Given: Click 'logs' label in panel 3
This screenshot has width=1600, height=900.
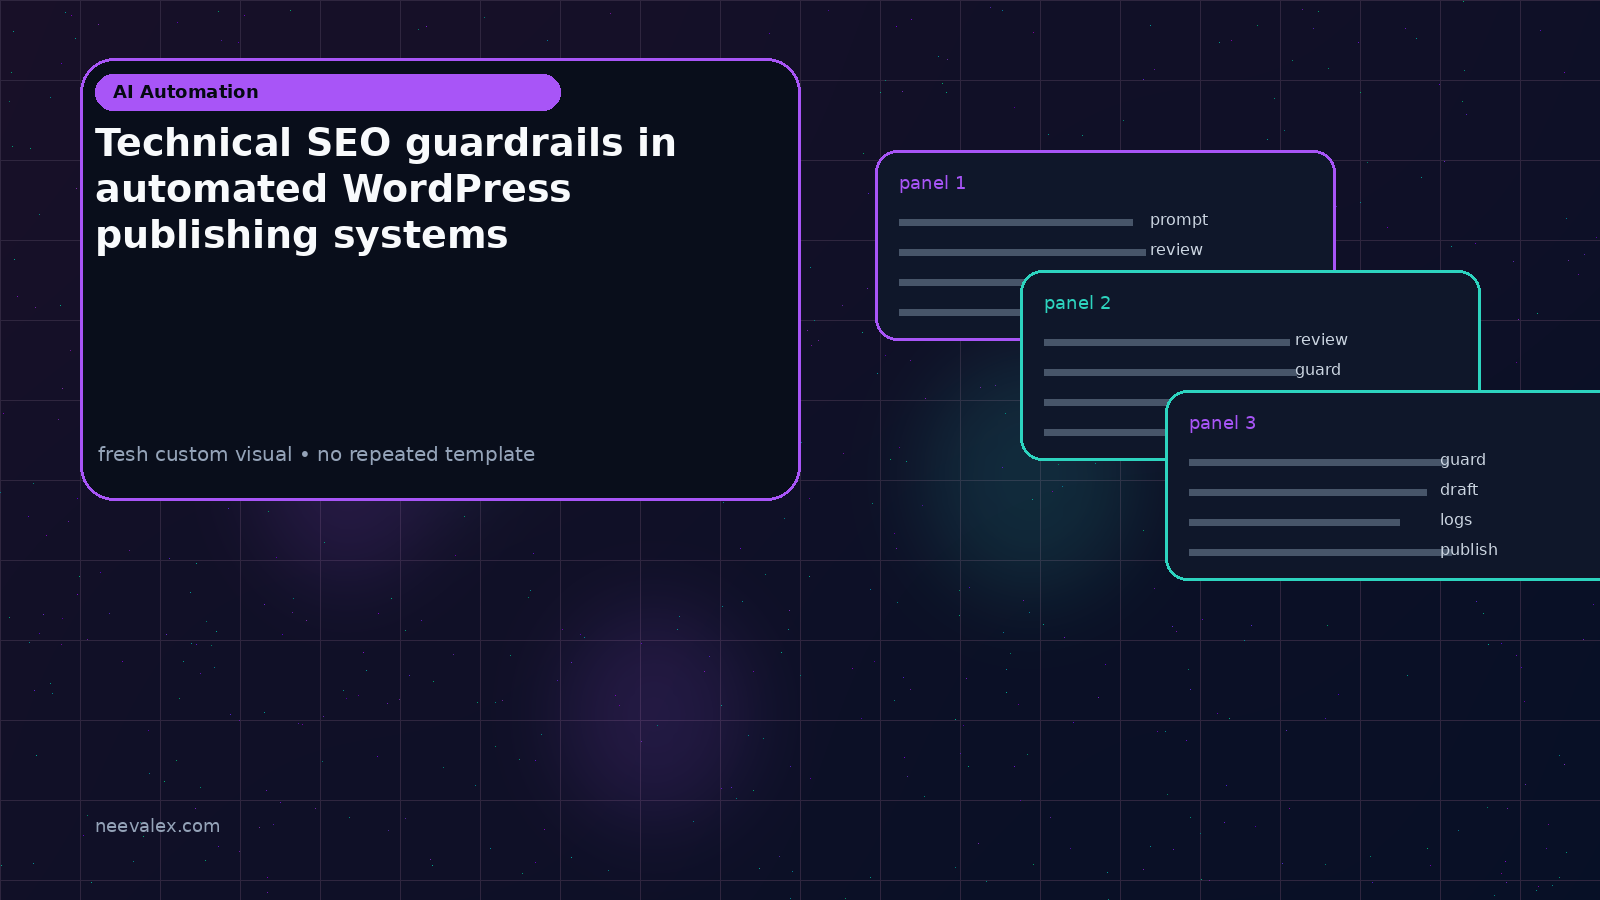Looking at the screenshot, I should 1456,520.
